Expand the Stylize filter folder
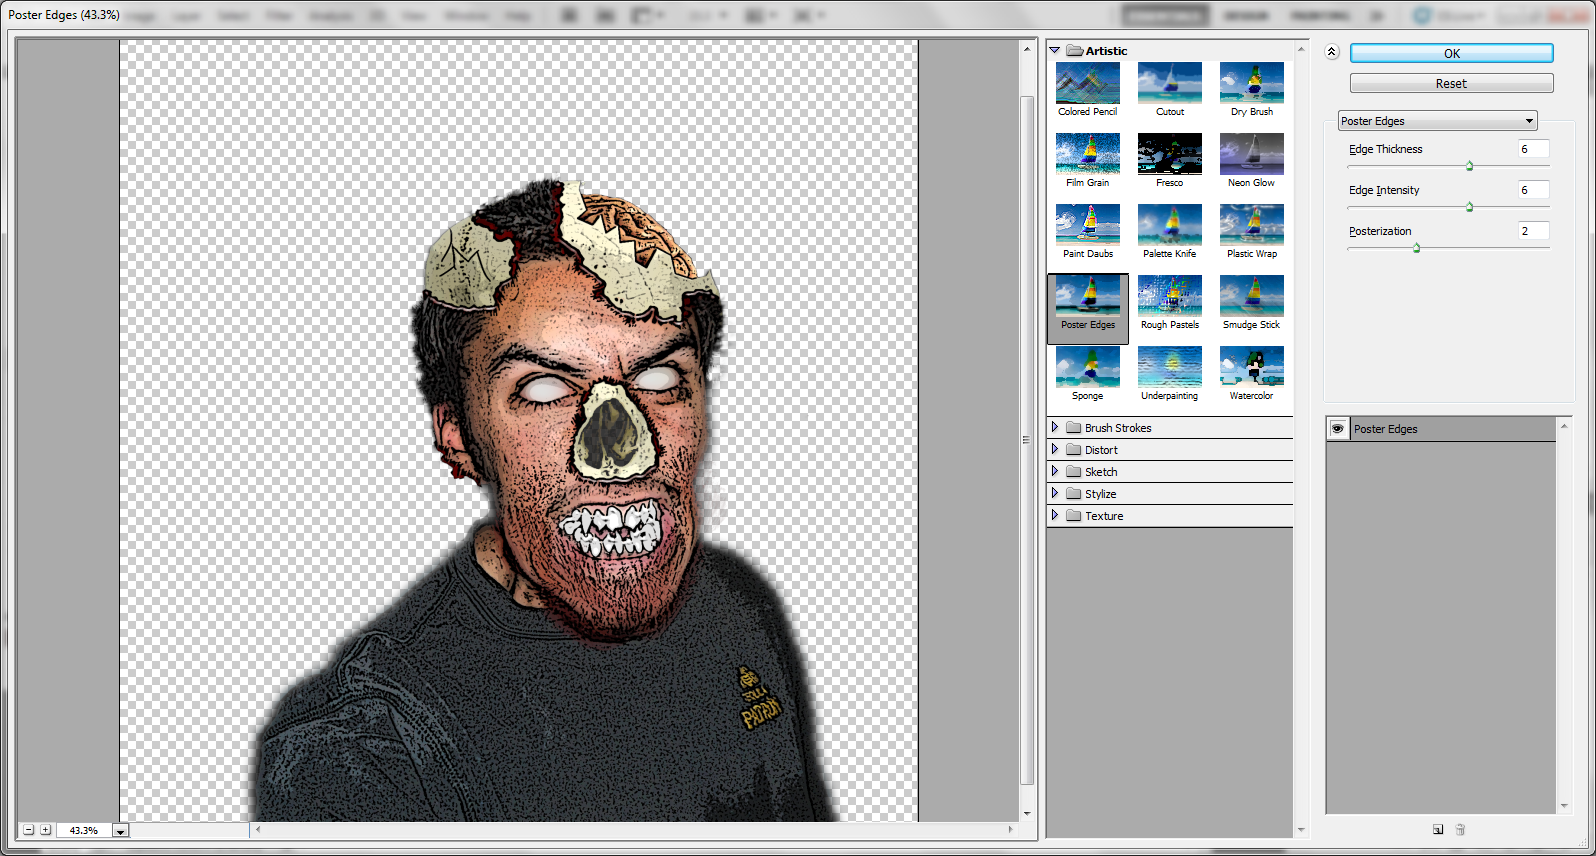 (1055, 493)
